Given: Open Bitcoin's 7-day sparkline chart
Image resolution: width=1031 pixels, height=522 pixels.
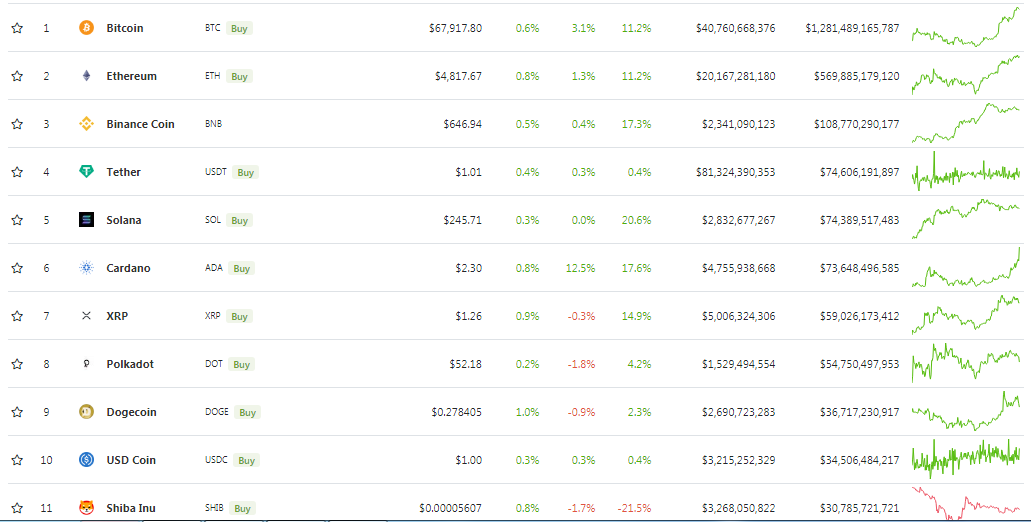Looking at the screenshot, I should (965, 28).
